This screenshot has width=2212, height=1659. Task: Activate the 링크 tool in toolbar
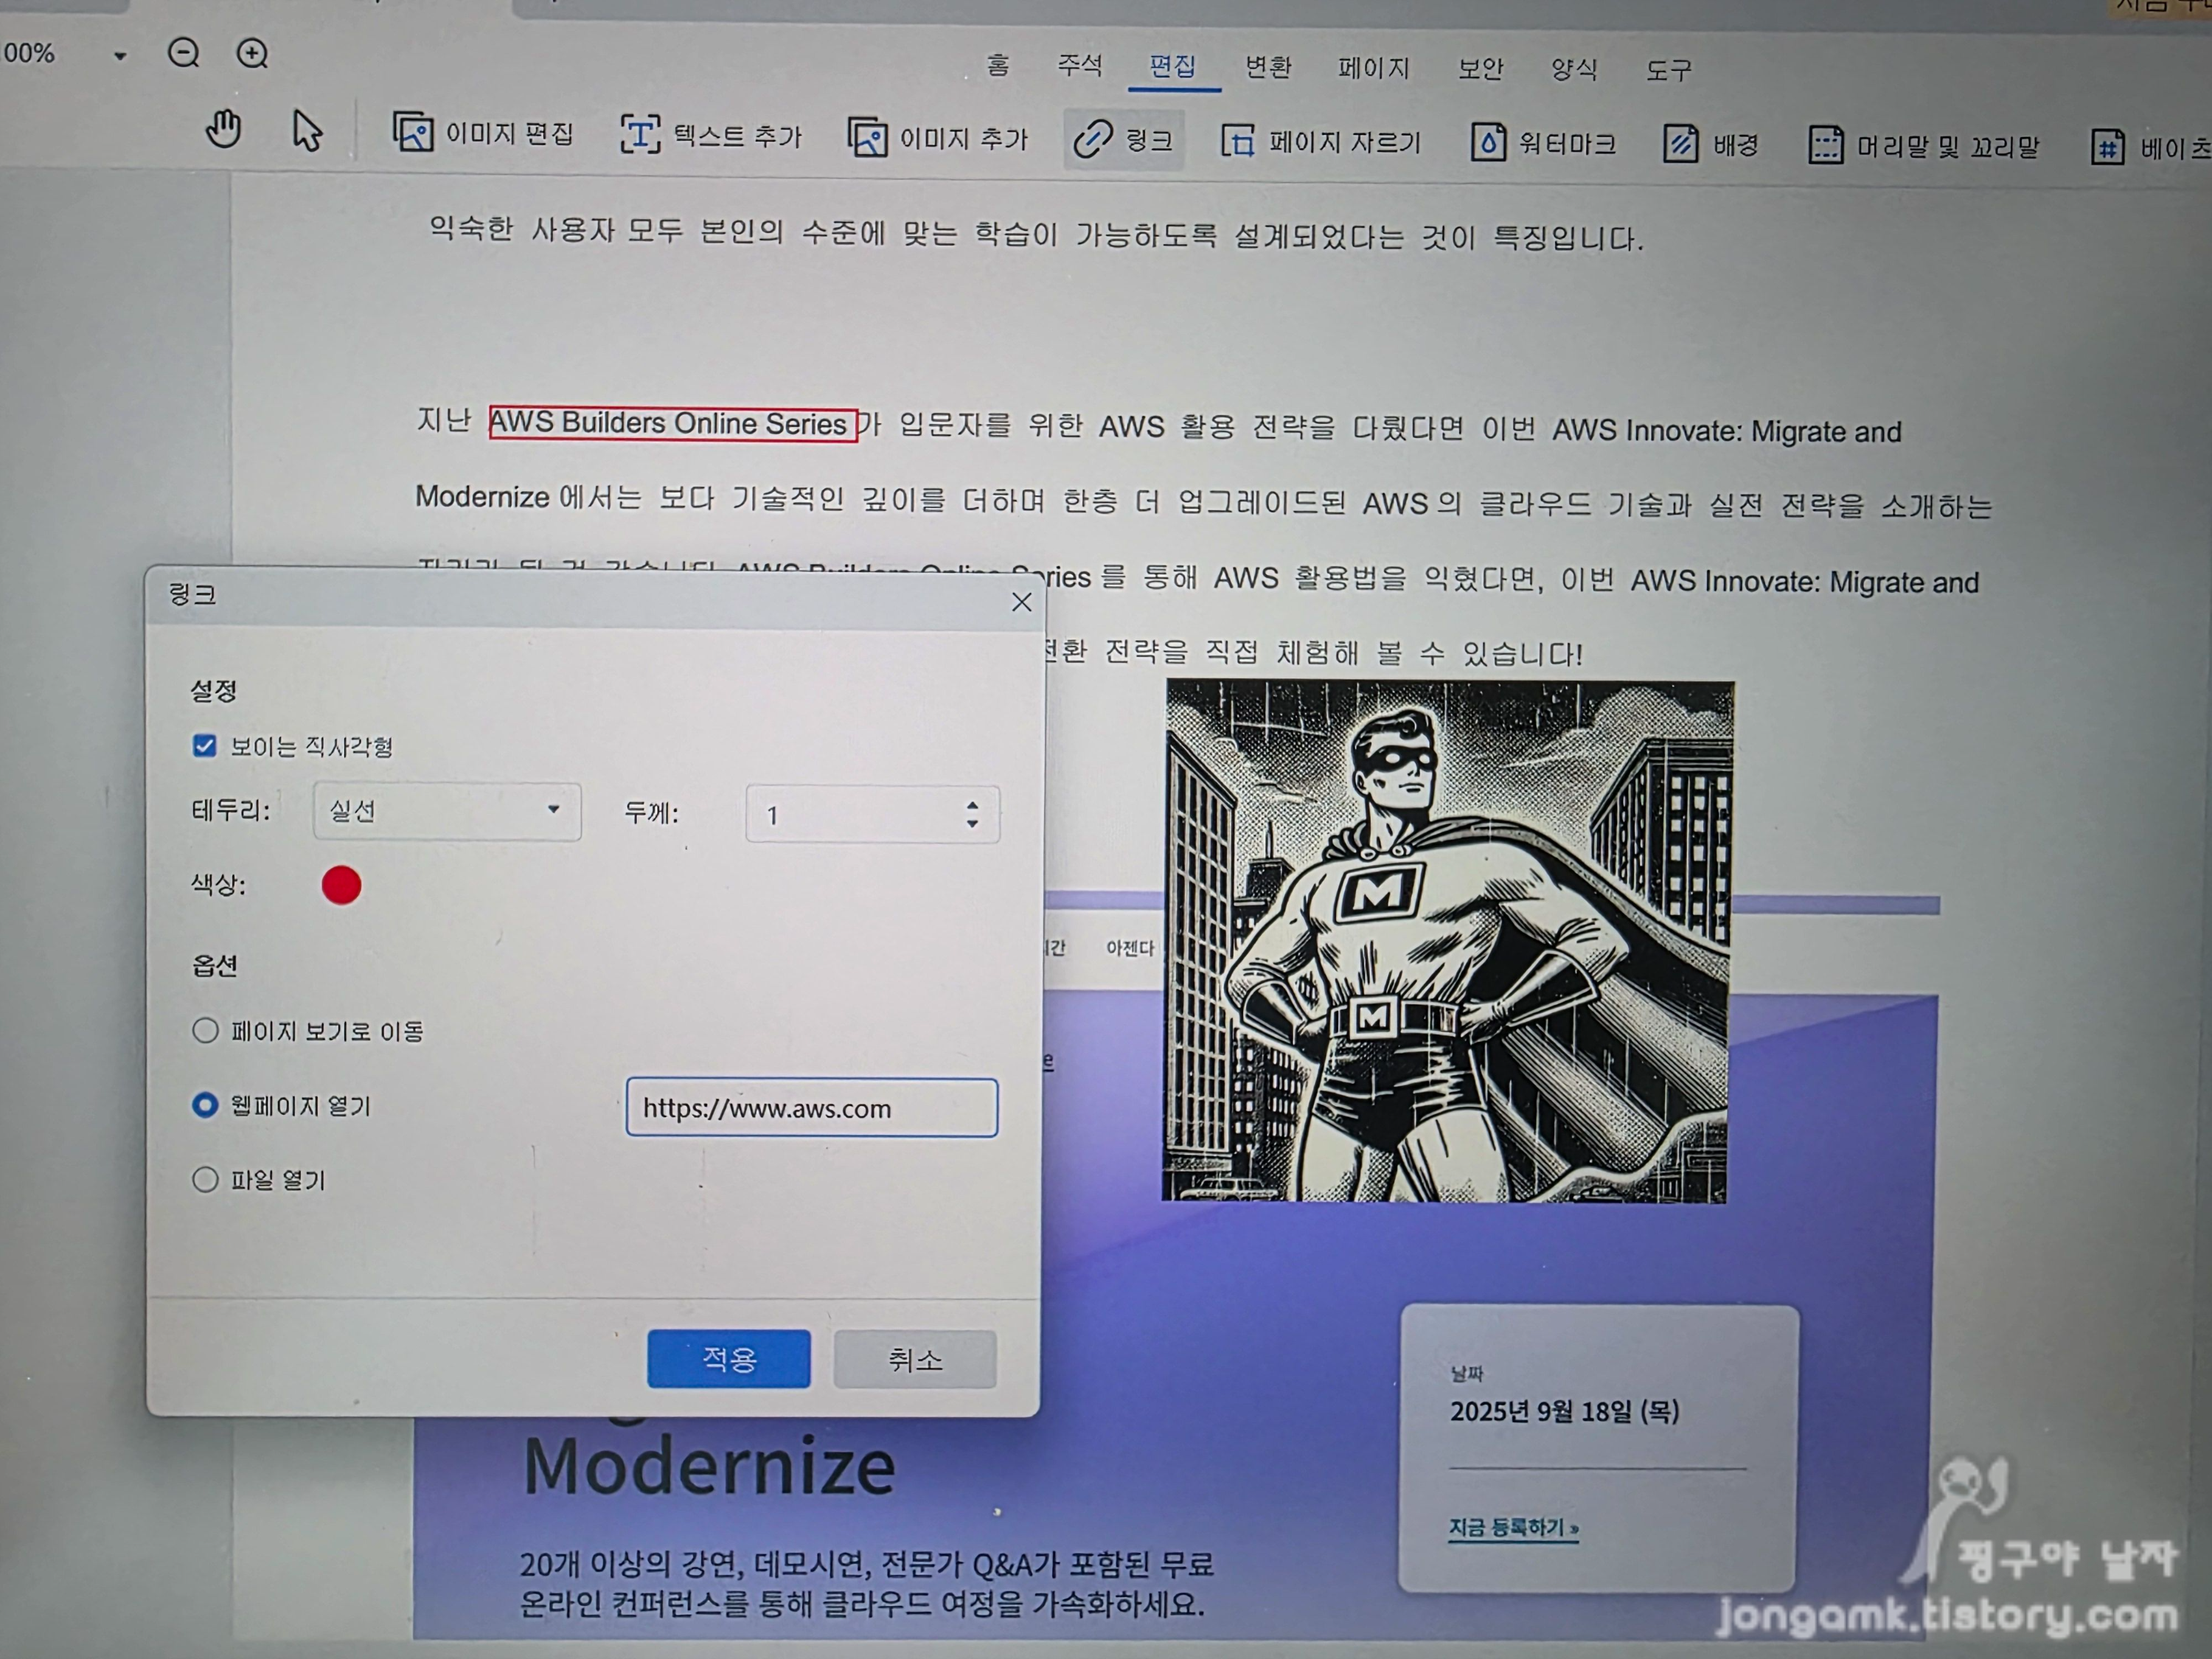[x=1123, y=140]
